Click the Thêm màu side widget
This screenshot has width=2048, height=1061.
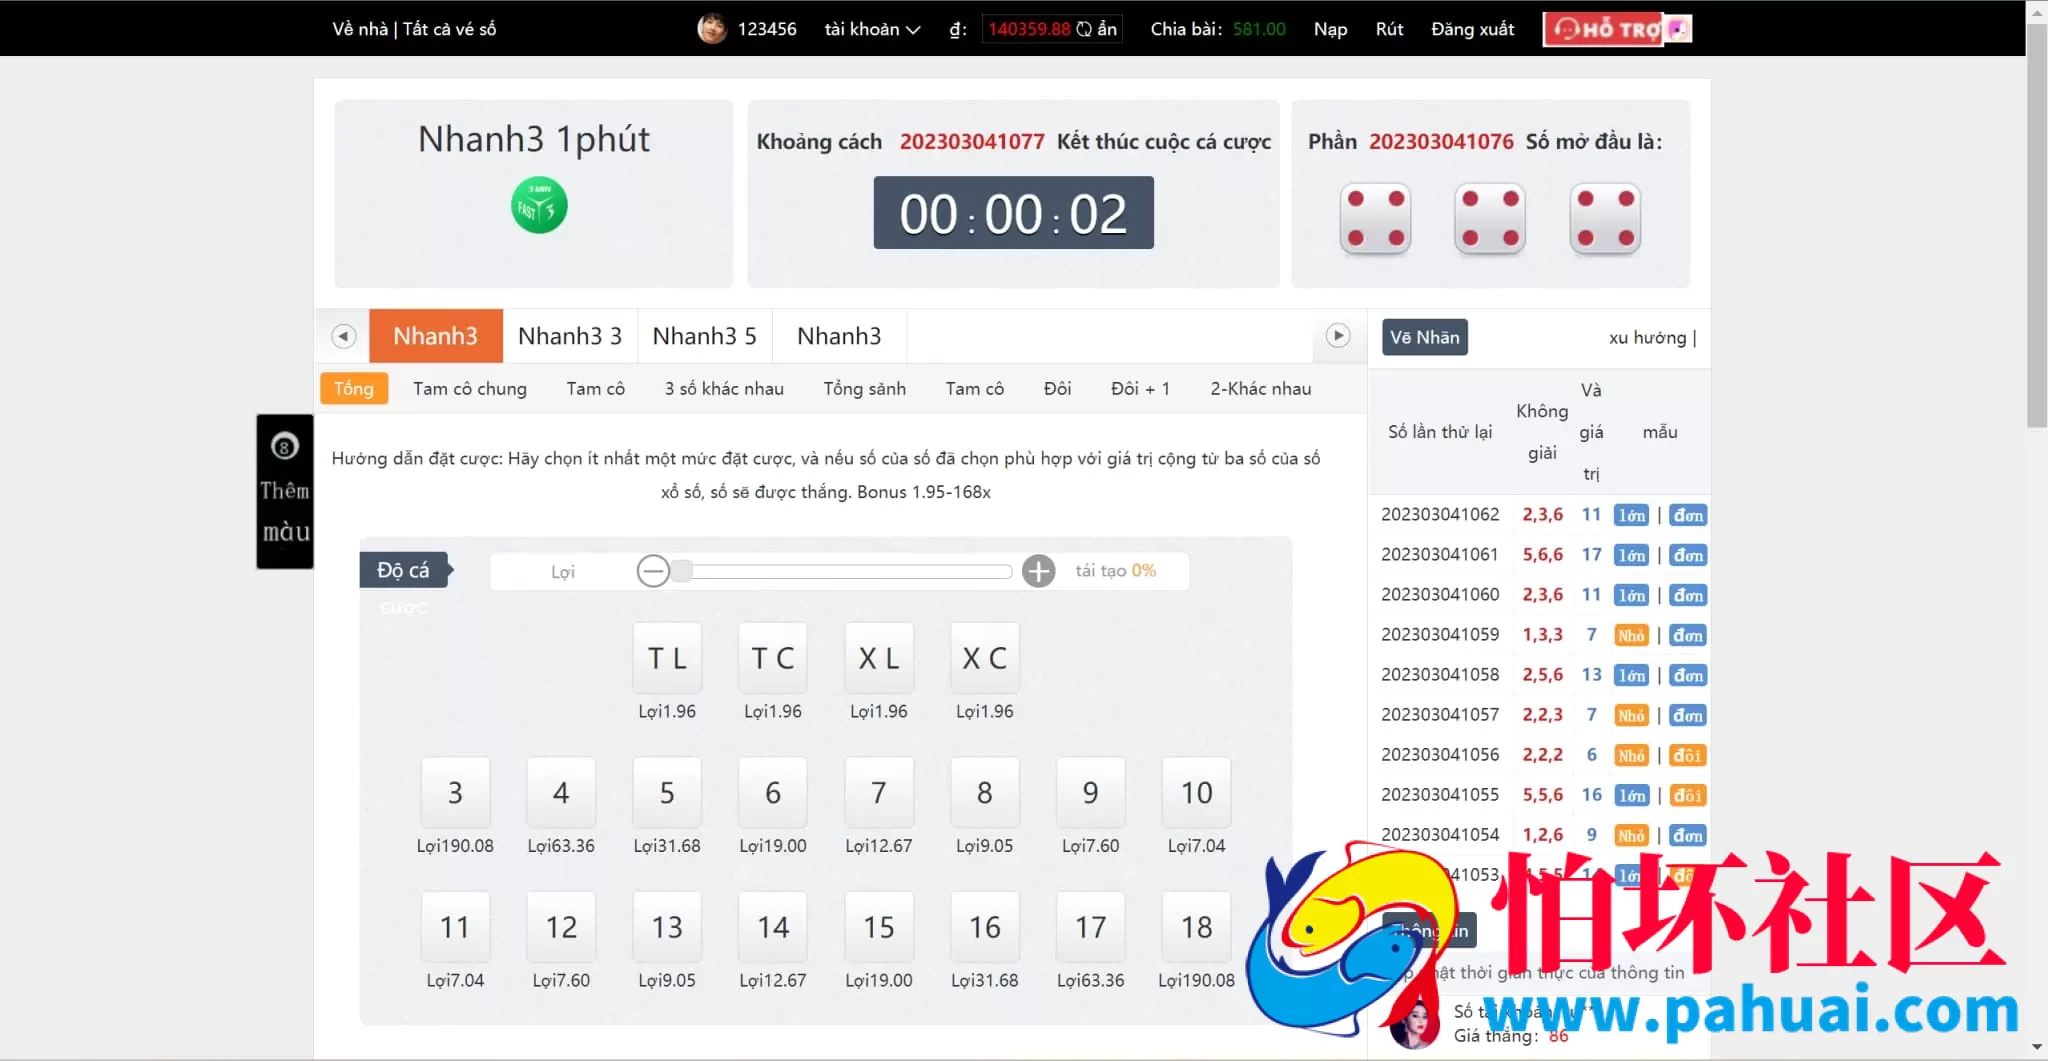pyautogui.click(x=285, y=491)
